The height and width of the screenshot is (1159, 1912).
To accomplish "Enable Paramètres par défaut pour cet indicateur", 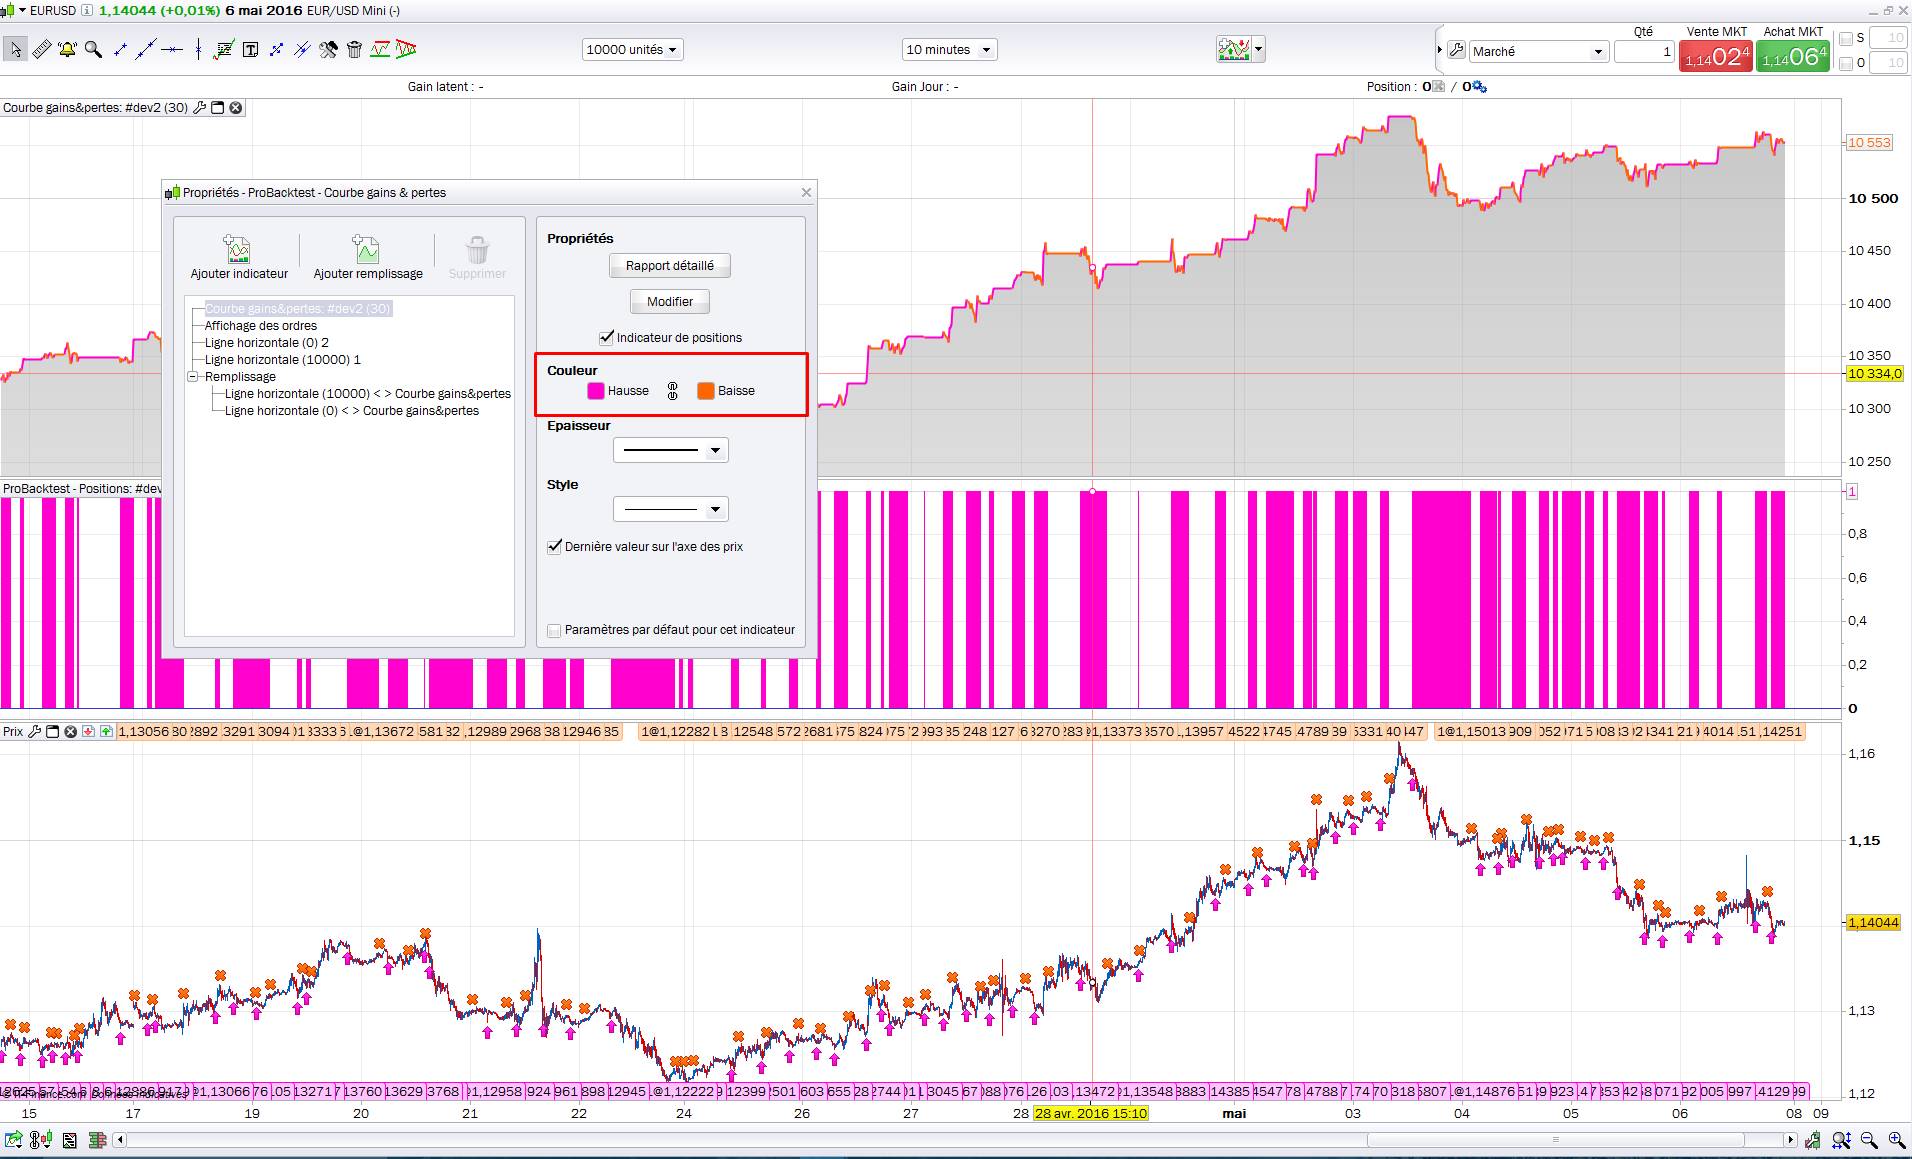I will tap(554, 630).
